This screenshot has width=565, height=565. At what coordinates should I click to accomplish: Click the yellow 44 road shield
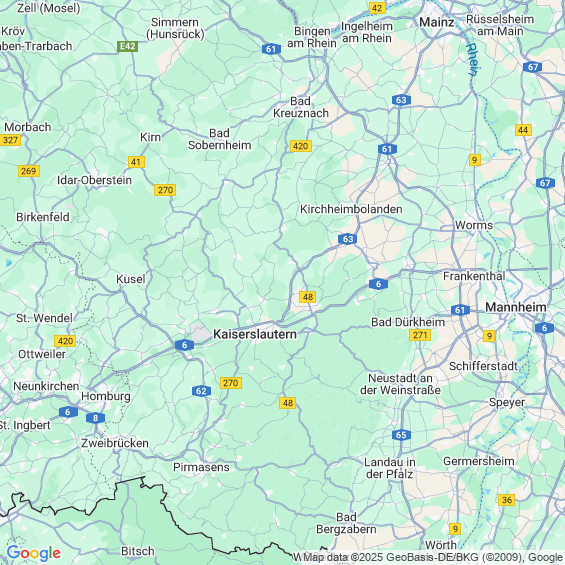(x=523, y=130)
